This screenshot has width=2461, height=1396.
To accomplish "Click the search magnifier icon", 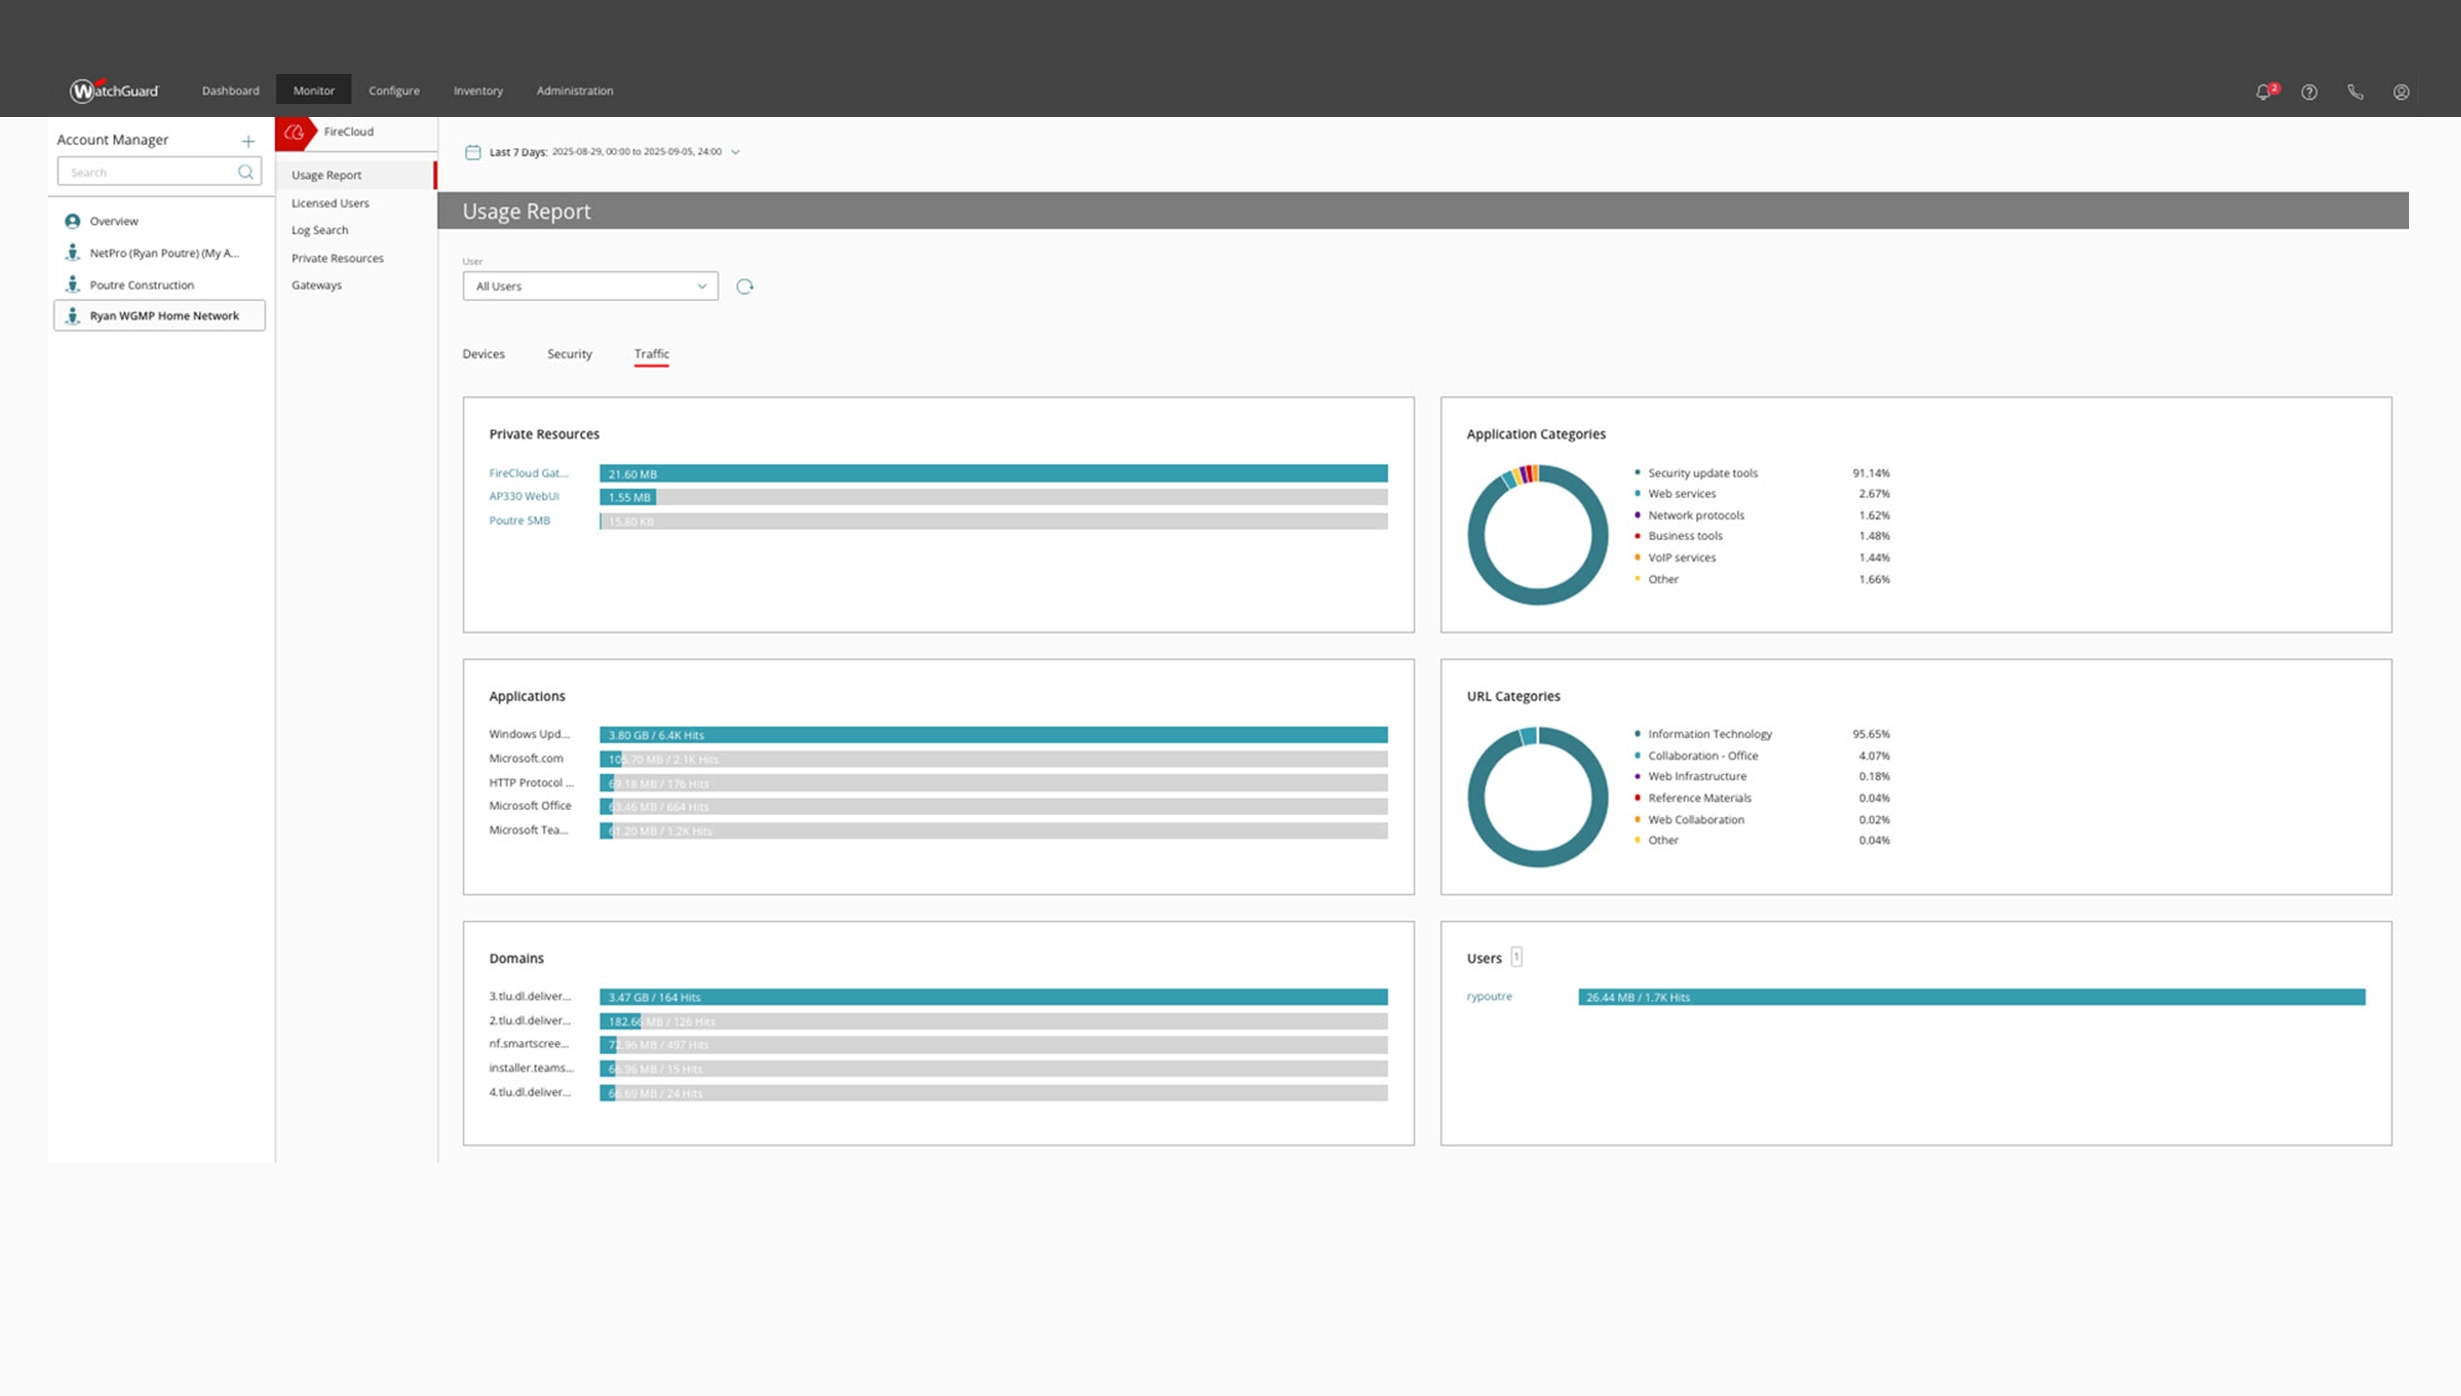I will [245, 172].
